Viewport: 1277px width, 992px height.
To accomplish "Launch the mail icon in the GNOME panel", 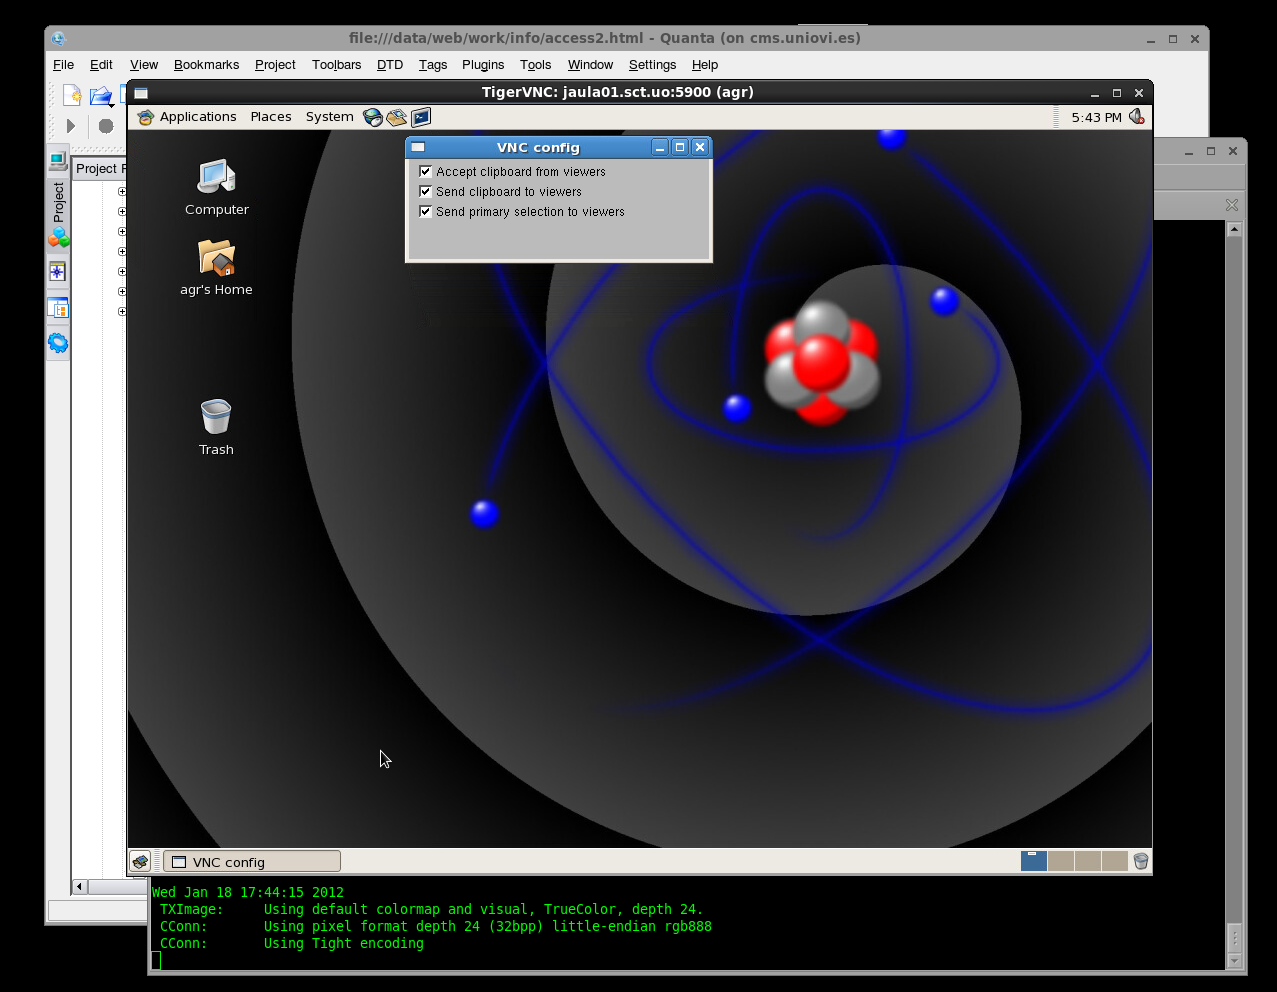I will [397, 117].
